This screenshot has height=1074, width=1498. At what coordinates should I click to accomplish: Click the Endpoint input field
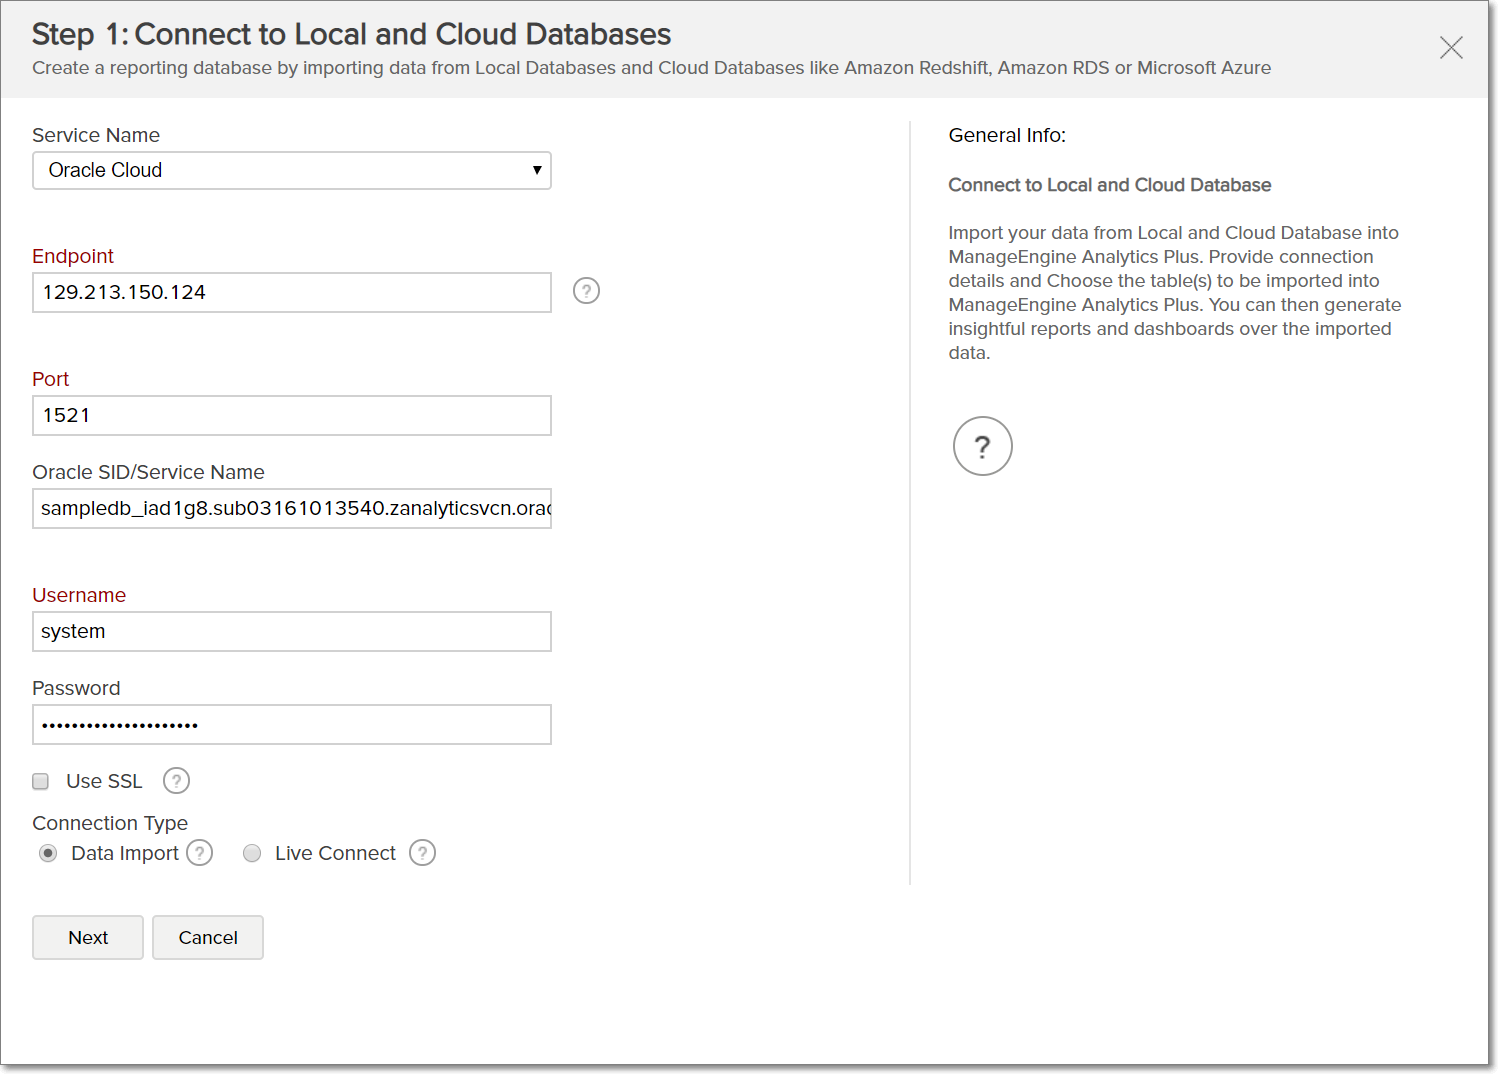[291, 292]
